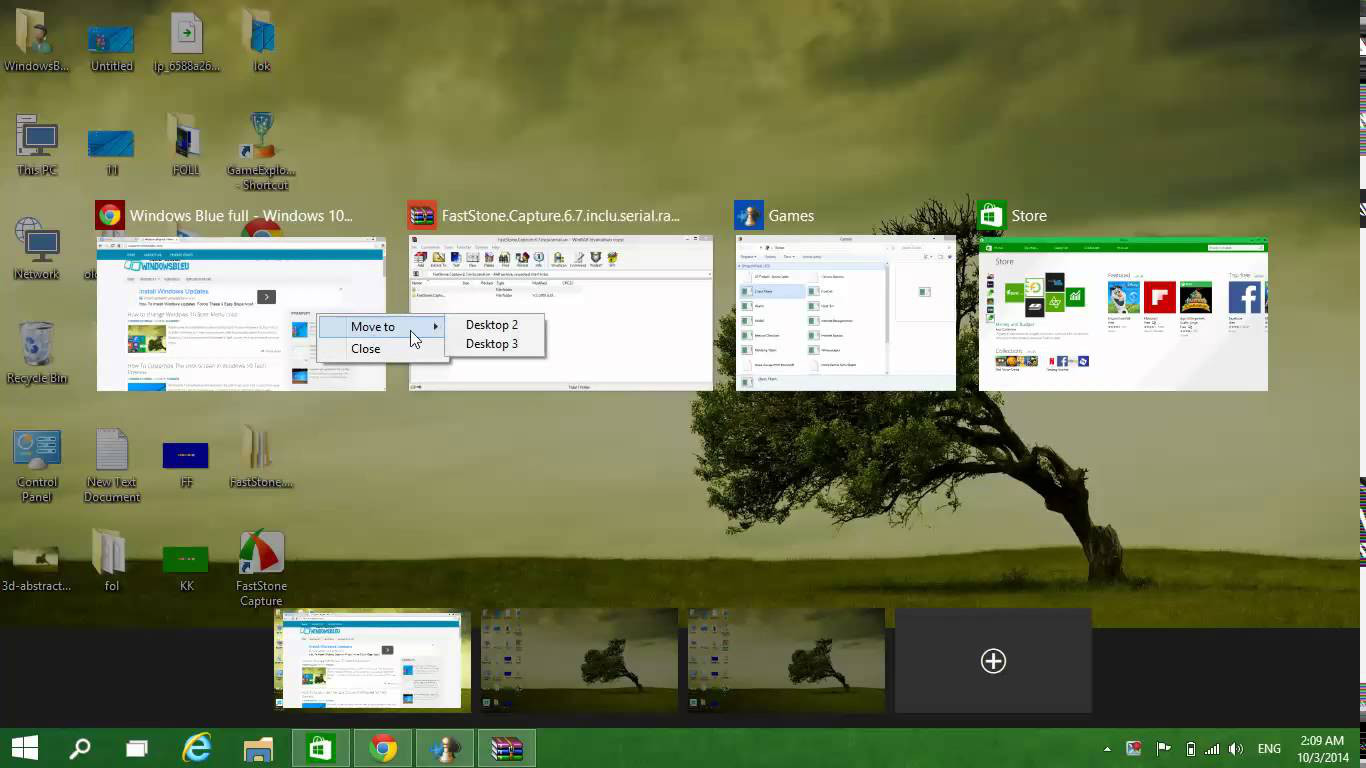
Task: Open volume control in system tray
Action: pos(1236,749)
